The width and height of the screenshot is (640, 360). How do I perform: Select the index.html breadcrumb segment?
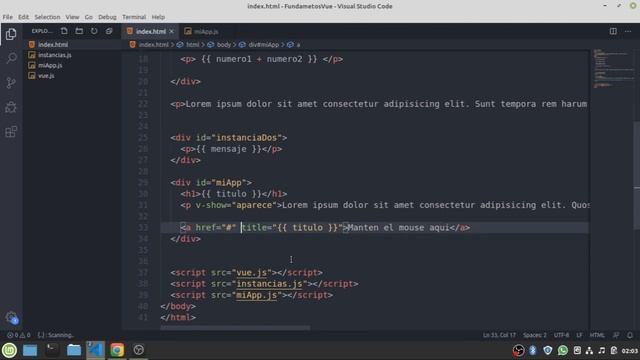coord(149,44)
